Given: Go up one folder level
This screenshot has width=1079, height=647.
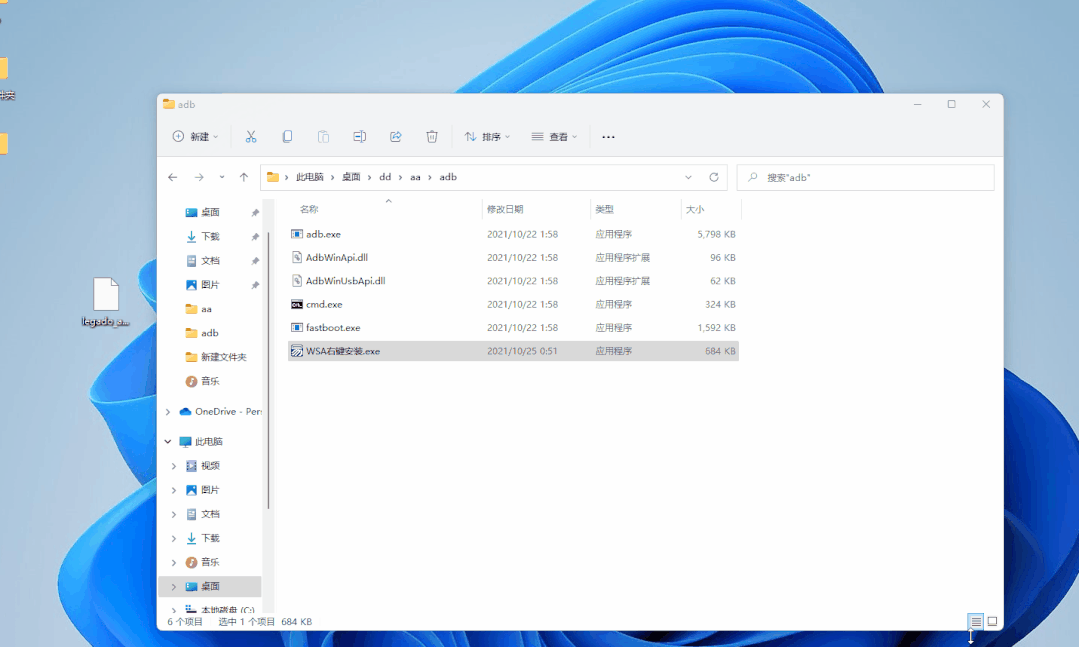Looking at the screenshot, I should coord(244,177).
